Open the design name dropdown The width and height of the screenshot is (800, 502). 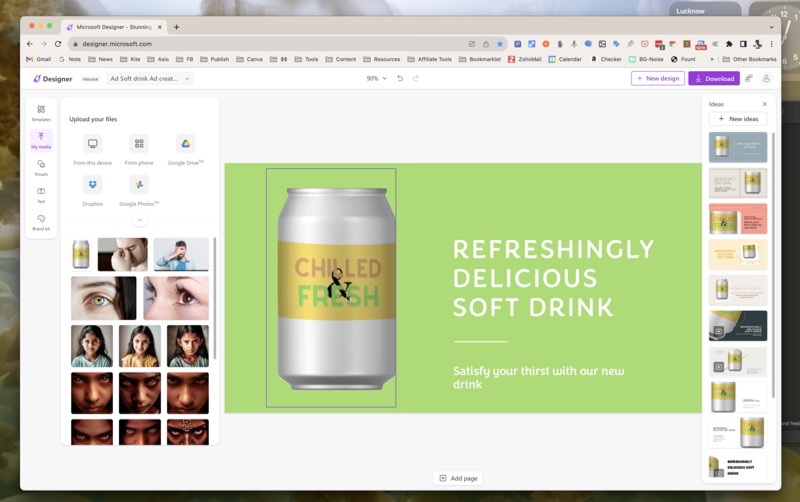[x=149, y=79]
